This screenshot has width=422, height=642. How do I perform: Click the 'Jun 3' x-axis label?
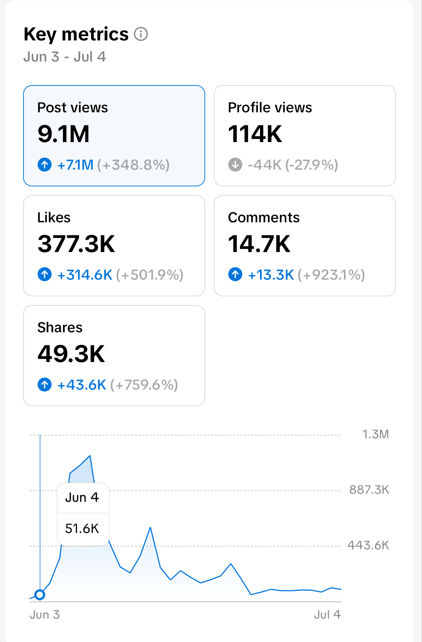coord(45,615)
